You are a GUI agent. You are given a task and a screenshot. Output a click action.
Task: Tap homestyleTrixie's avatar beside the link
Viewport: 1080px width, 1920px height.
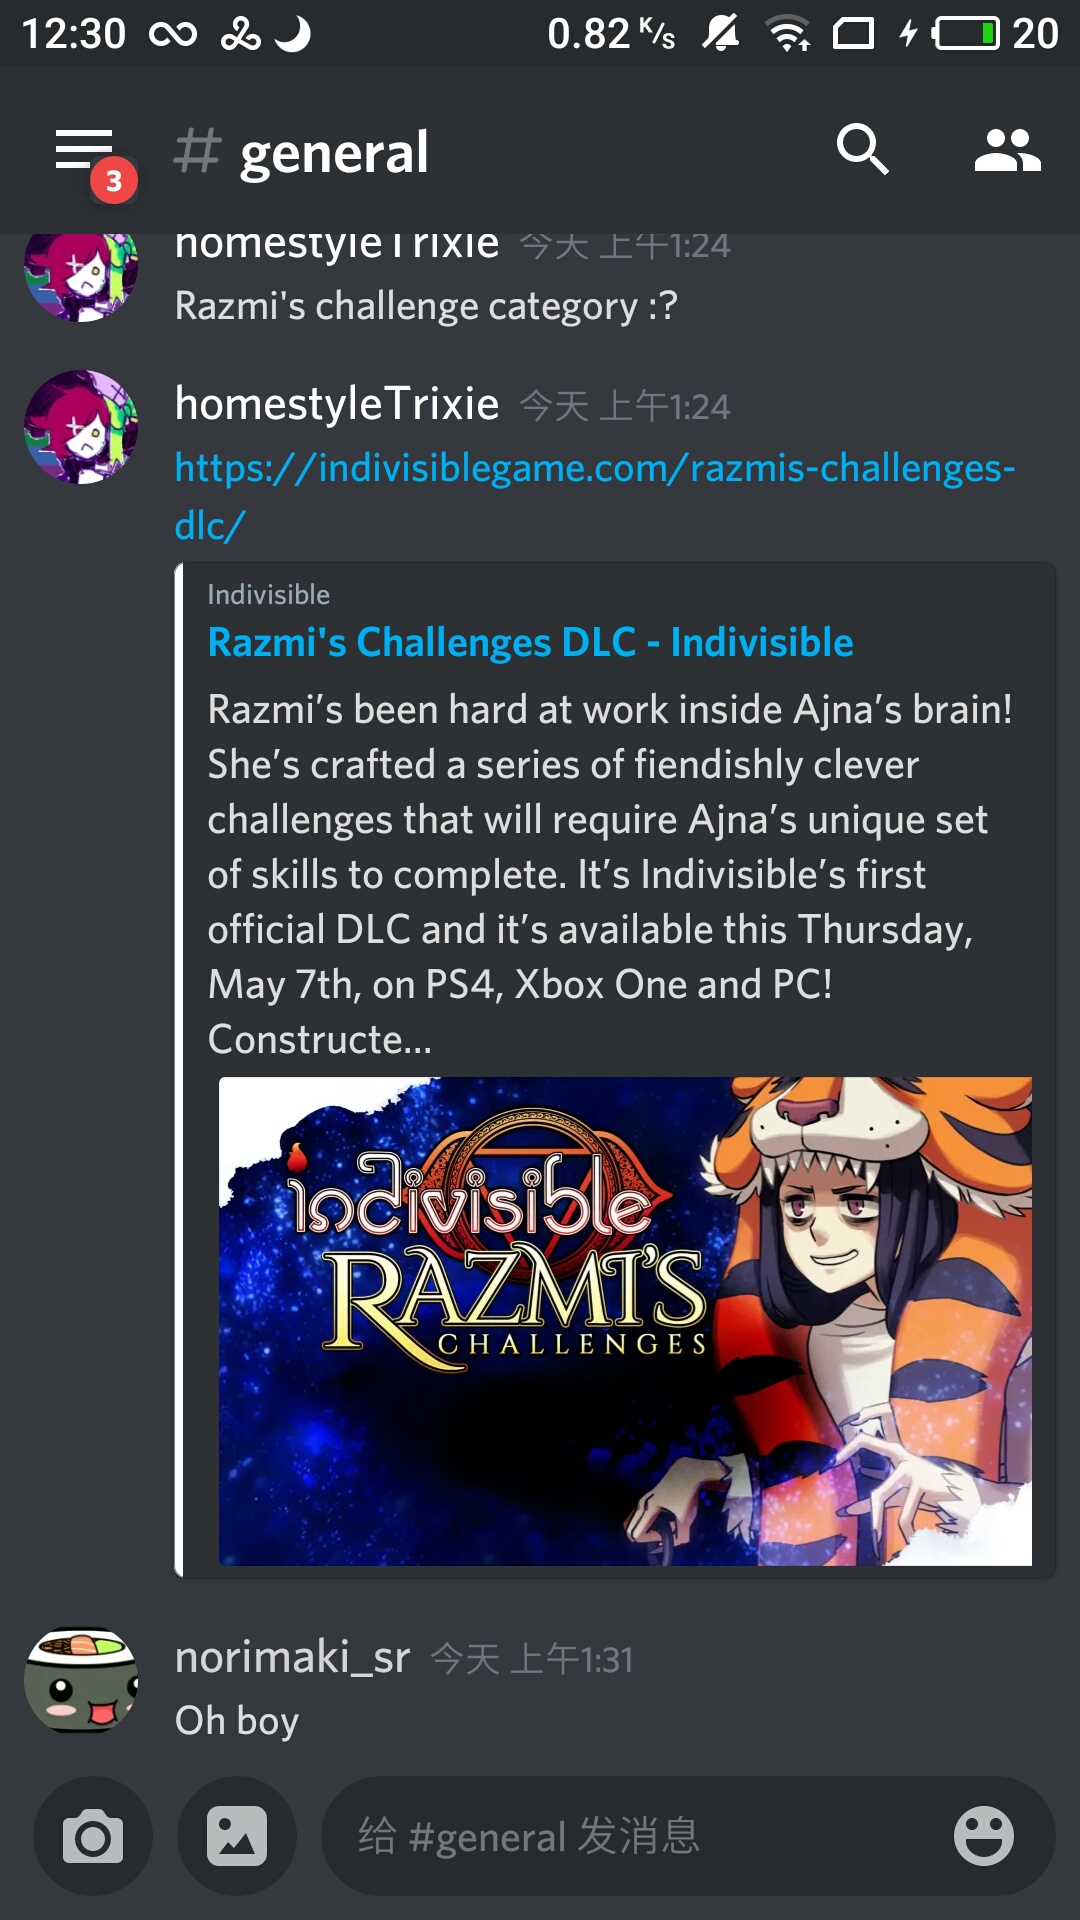81,427
